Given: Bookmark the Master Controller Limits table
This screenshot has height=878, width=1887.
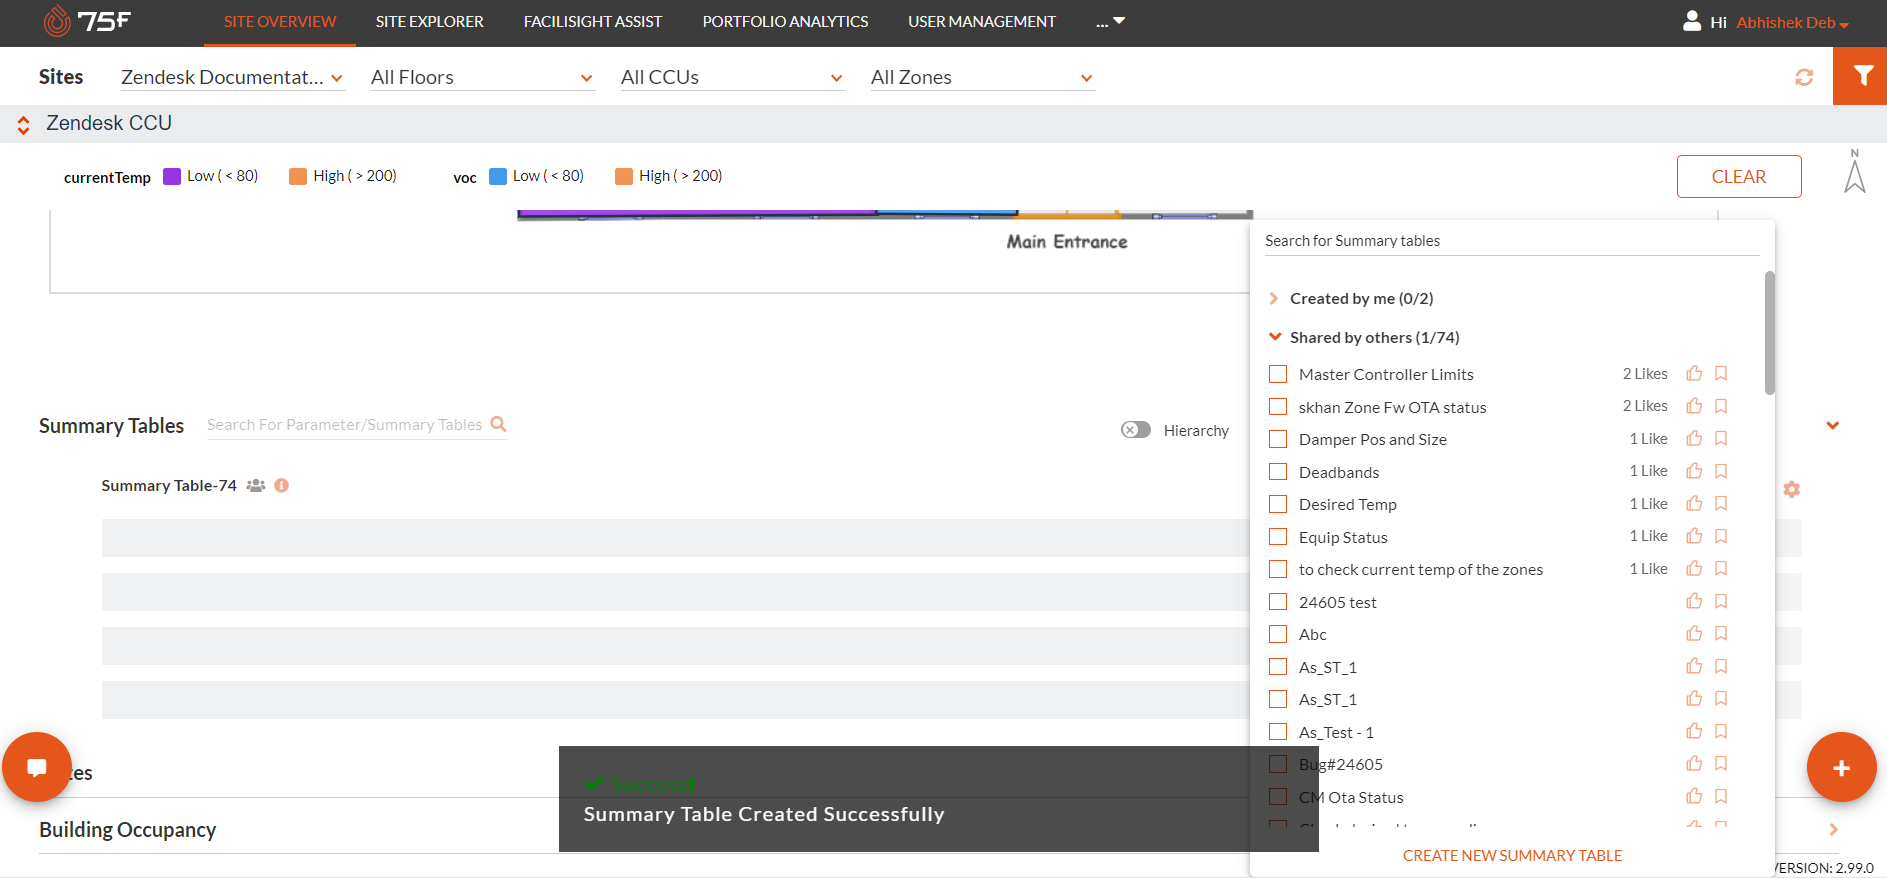Looking at the screenshot, I should pyautogui.click(x=1721, y=373).
